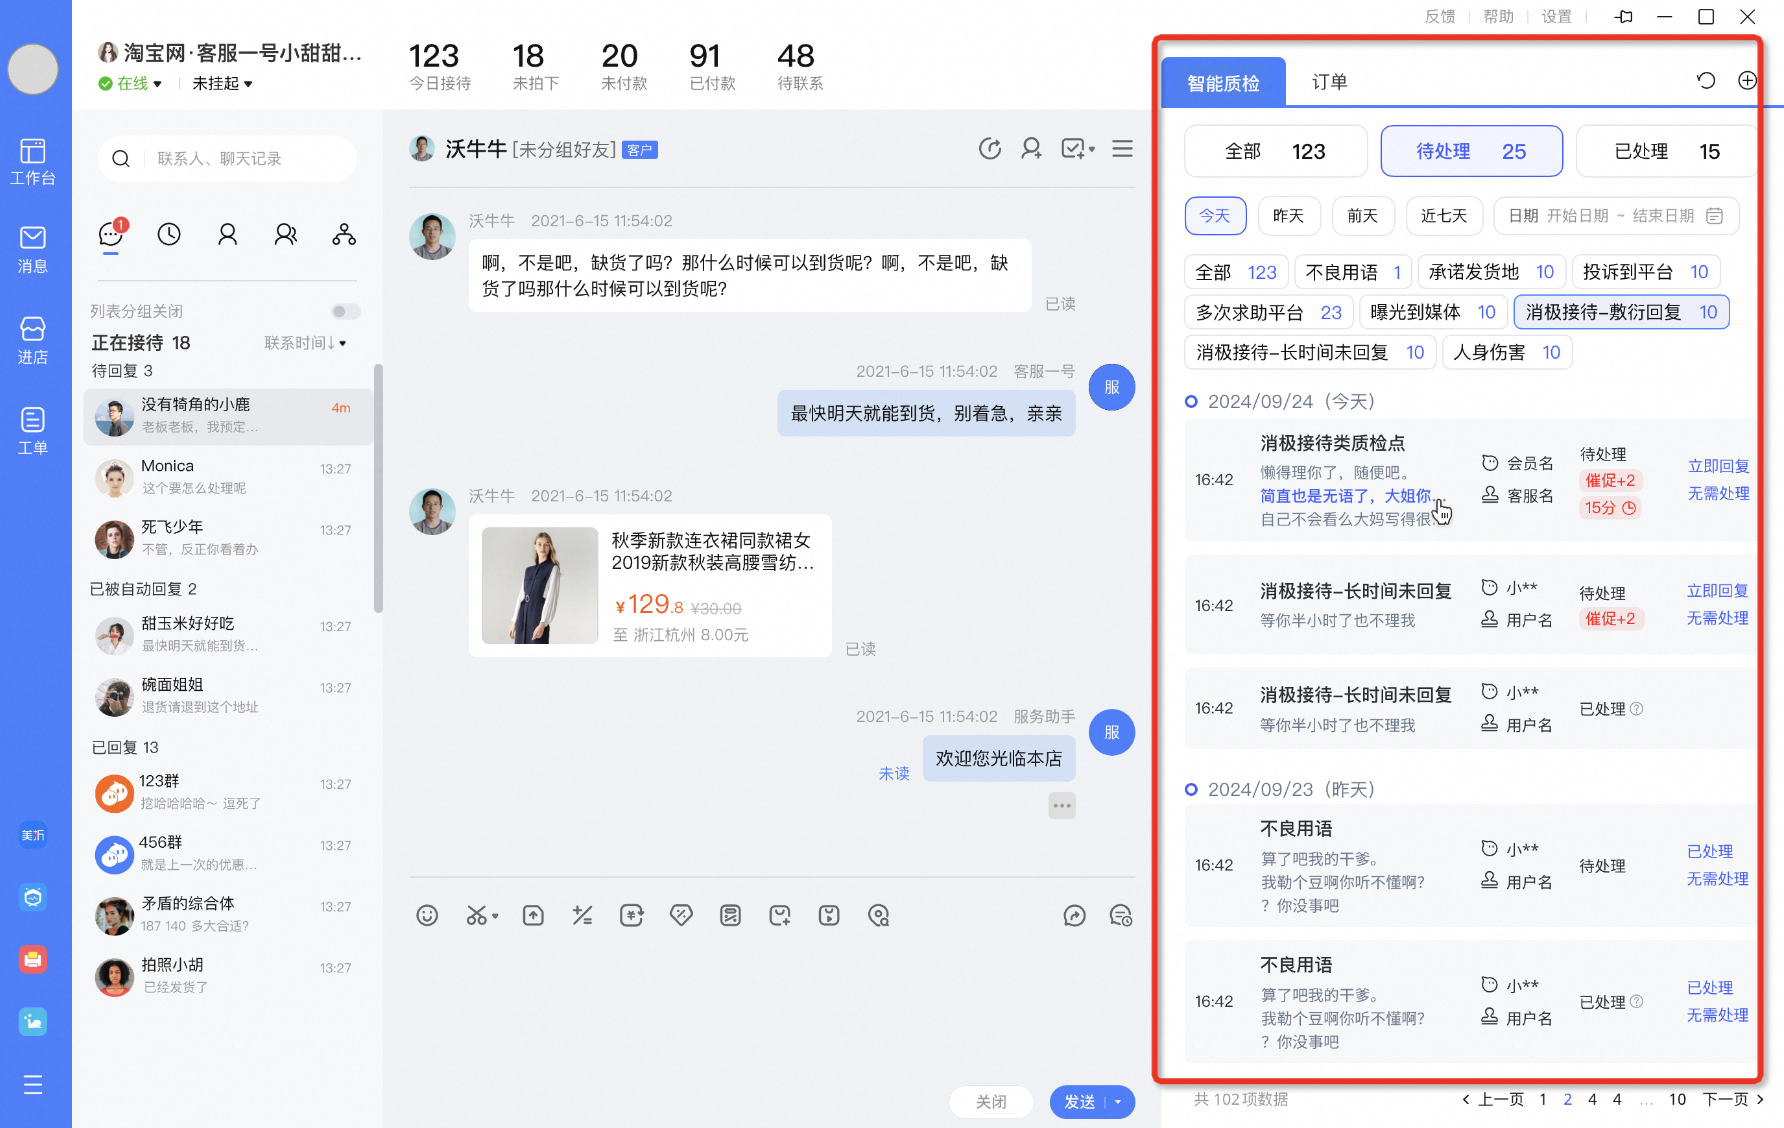Open the 消息 messages section
The image size is (1784, 1128).
(x=33, y=250)
